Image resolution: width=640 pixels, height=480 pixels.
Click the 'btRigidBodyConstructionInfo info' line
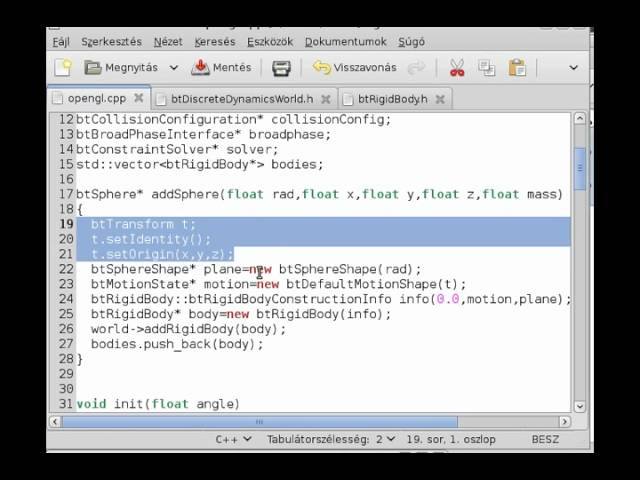pyautogui.click(x=331, y=299)
